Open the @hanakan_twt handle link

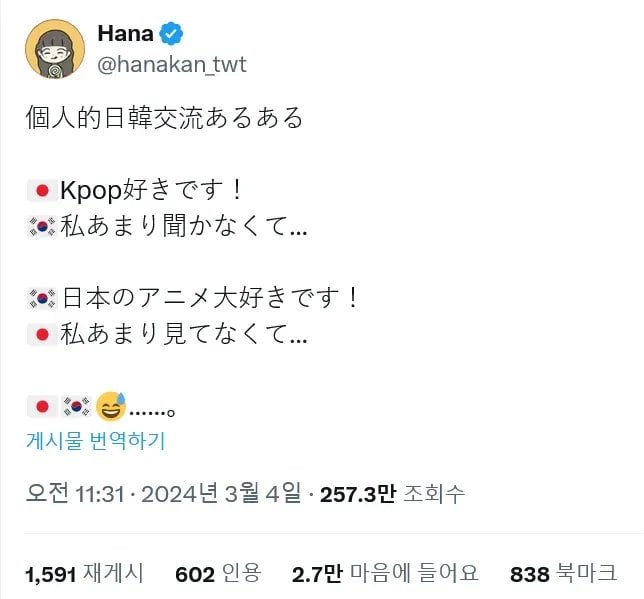point(171,65)
